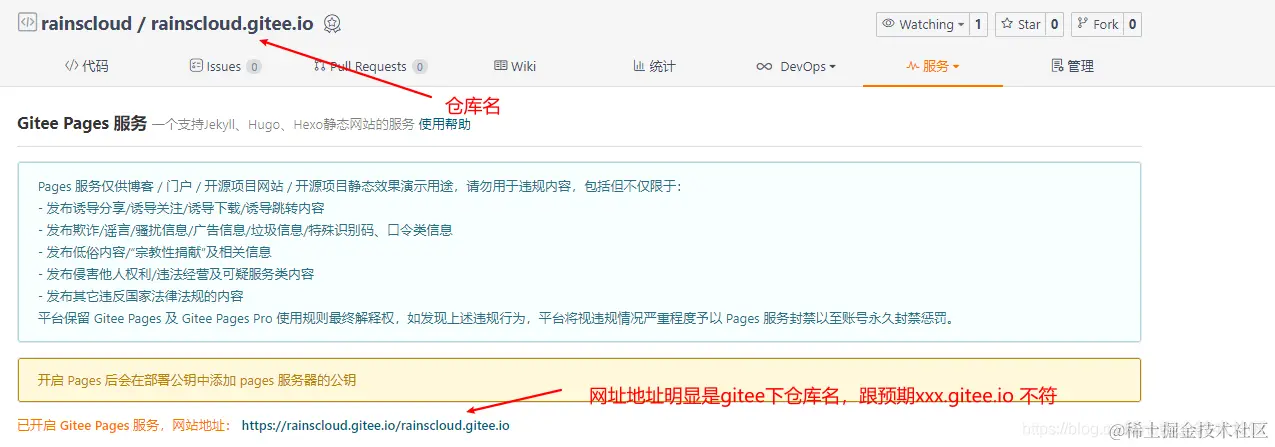Switch to the 统计 tab

(654, 66)
